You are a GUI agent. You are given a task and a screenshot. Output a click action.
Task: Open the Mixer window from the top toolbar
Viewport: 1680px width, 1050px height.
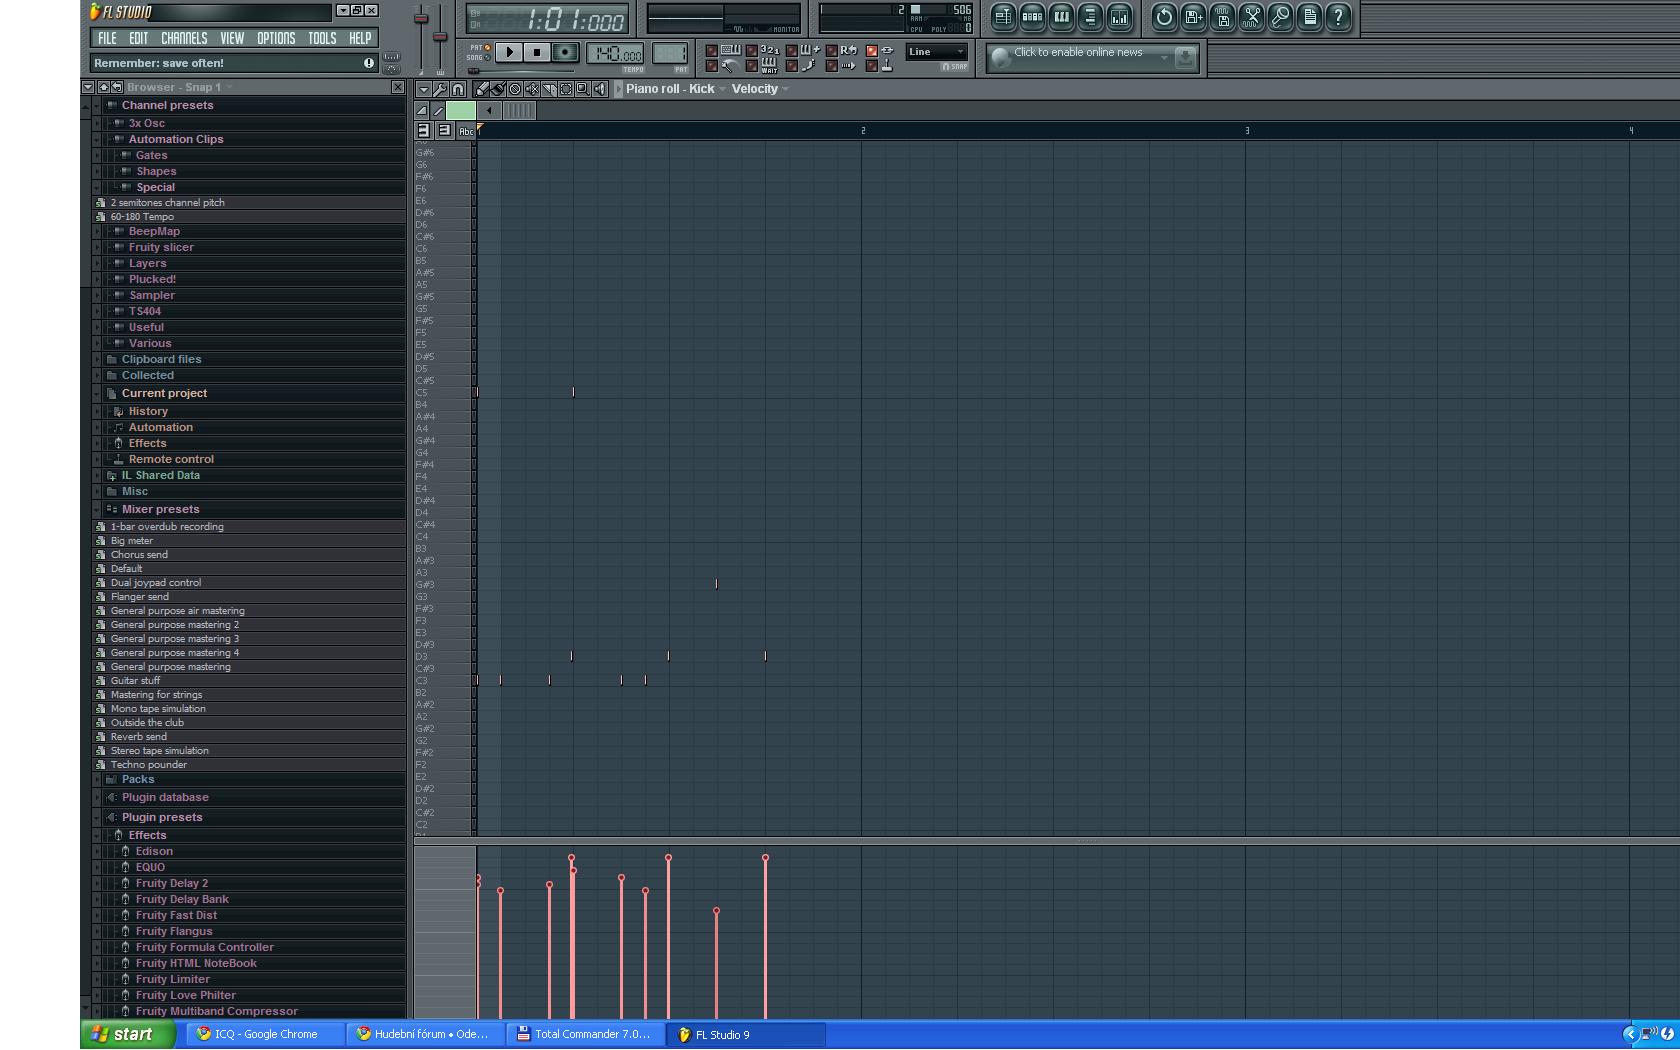click(x=1119, y=17)
